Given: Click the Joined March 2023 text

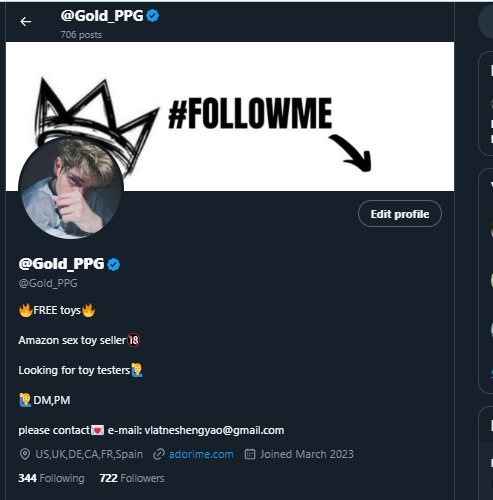Looking at the screenshot, I should pyautogui.click(x=307, y=454).
